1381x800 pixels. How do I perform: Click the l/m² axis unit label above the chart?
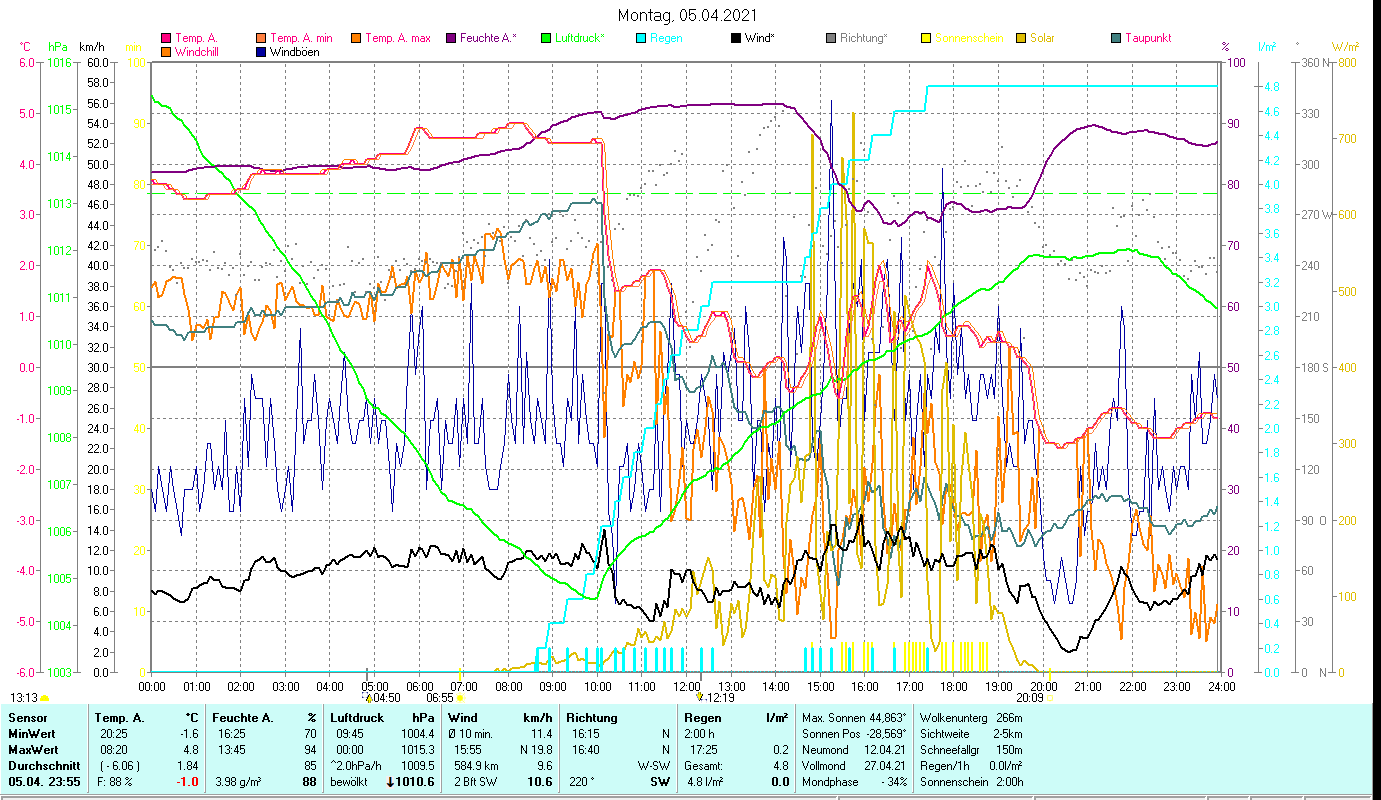[1267, 46]
